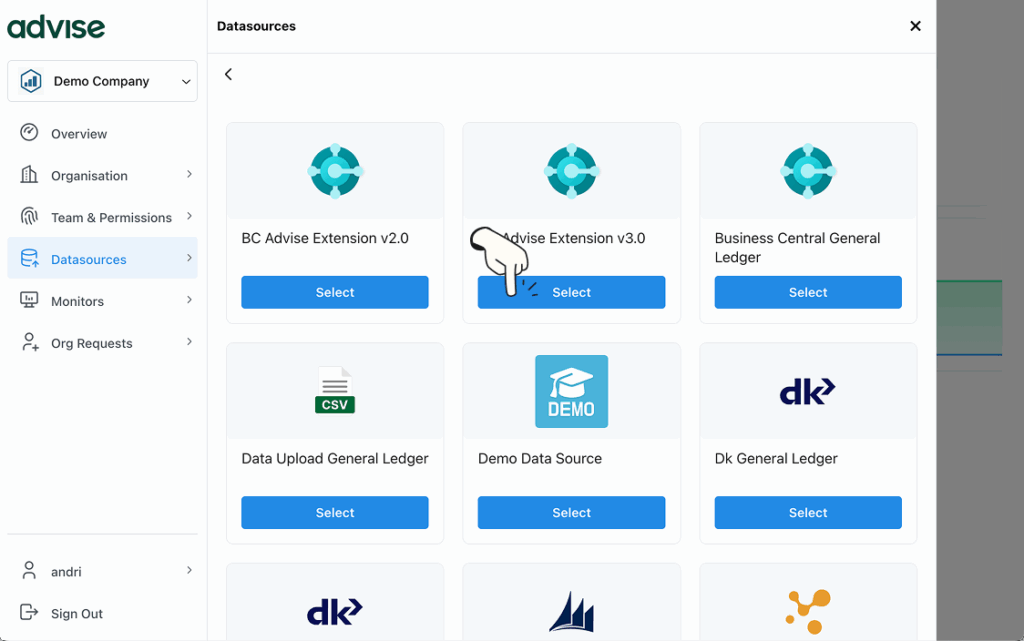The height and width of the screenshot is (641, 1024).
Task: Click the Business Central icon on v2.0 card
Action: click(x=335, y=171)
